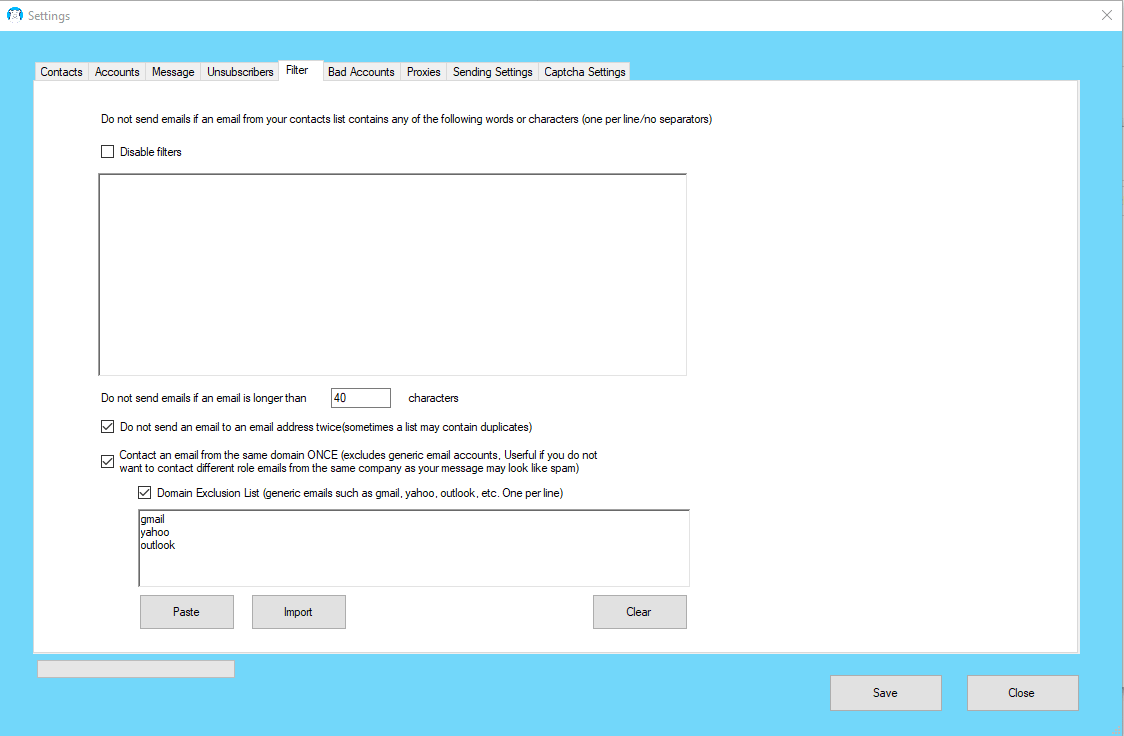
Task: Toggle contact same domain ONCE checkbox
Action: [108, 462]
